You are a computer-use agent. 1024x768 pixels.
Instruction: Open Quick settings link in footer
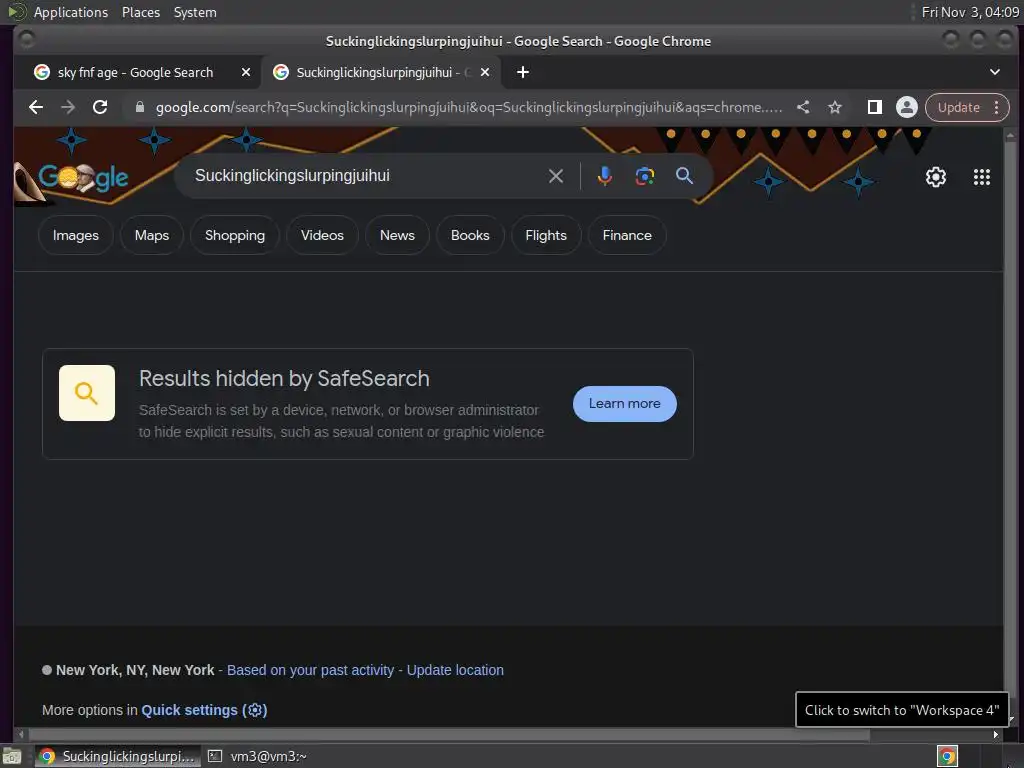(x=204, y=710)
